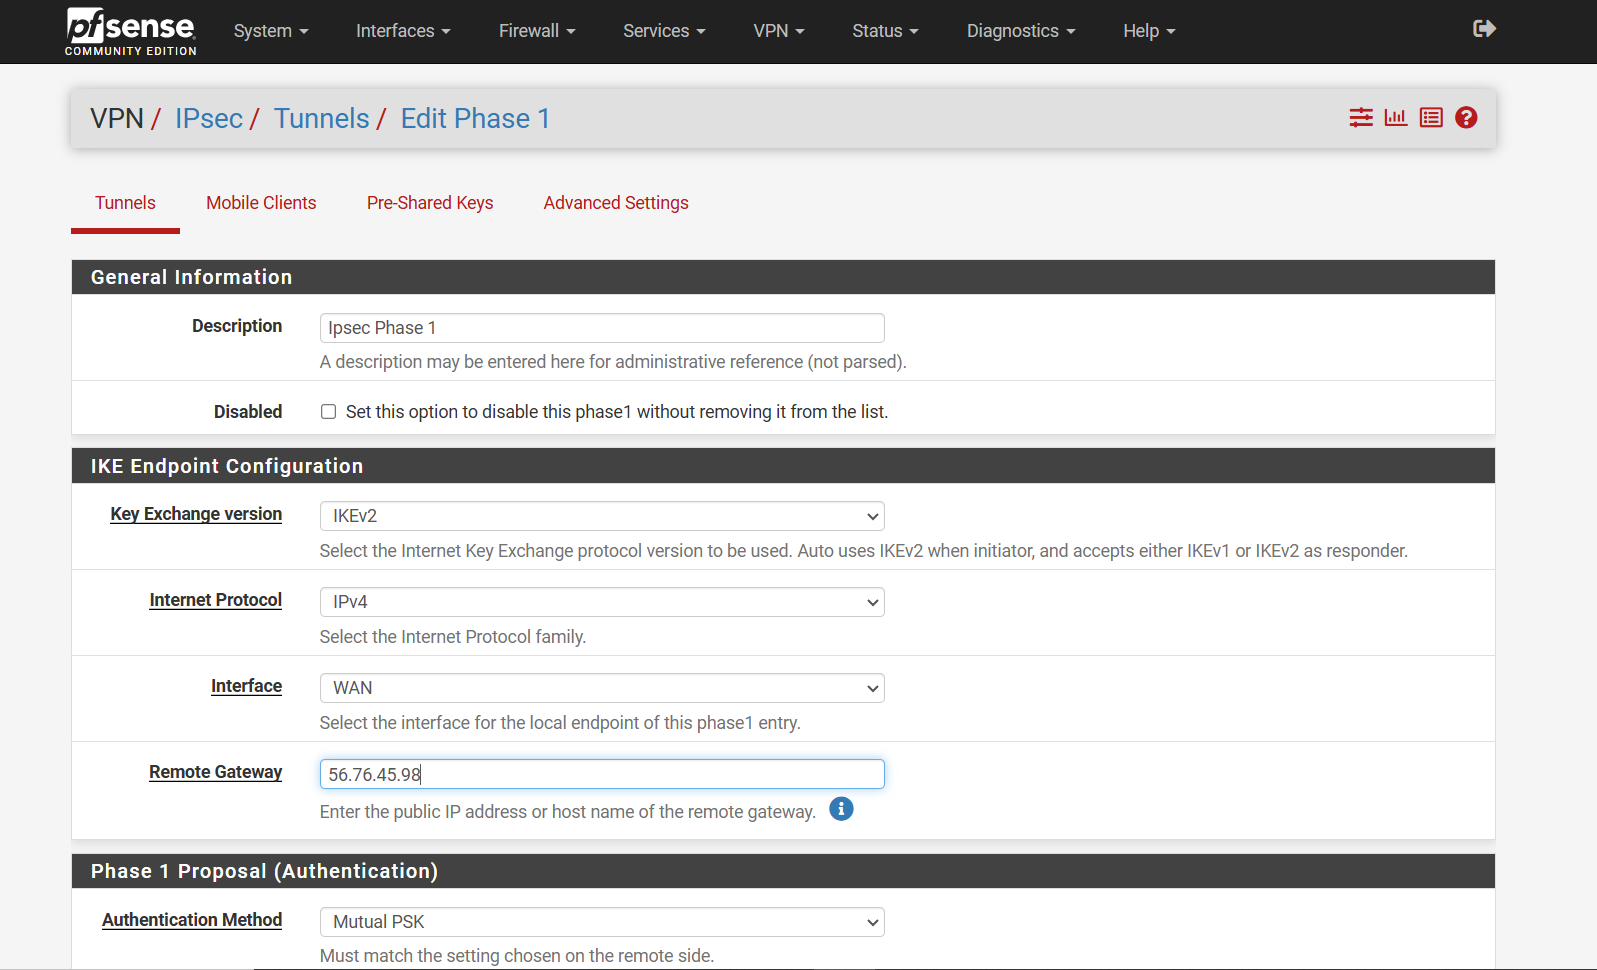Enable the Disabled phase1 checkbox

tap(328, 412)
